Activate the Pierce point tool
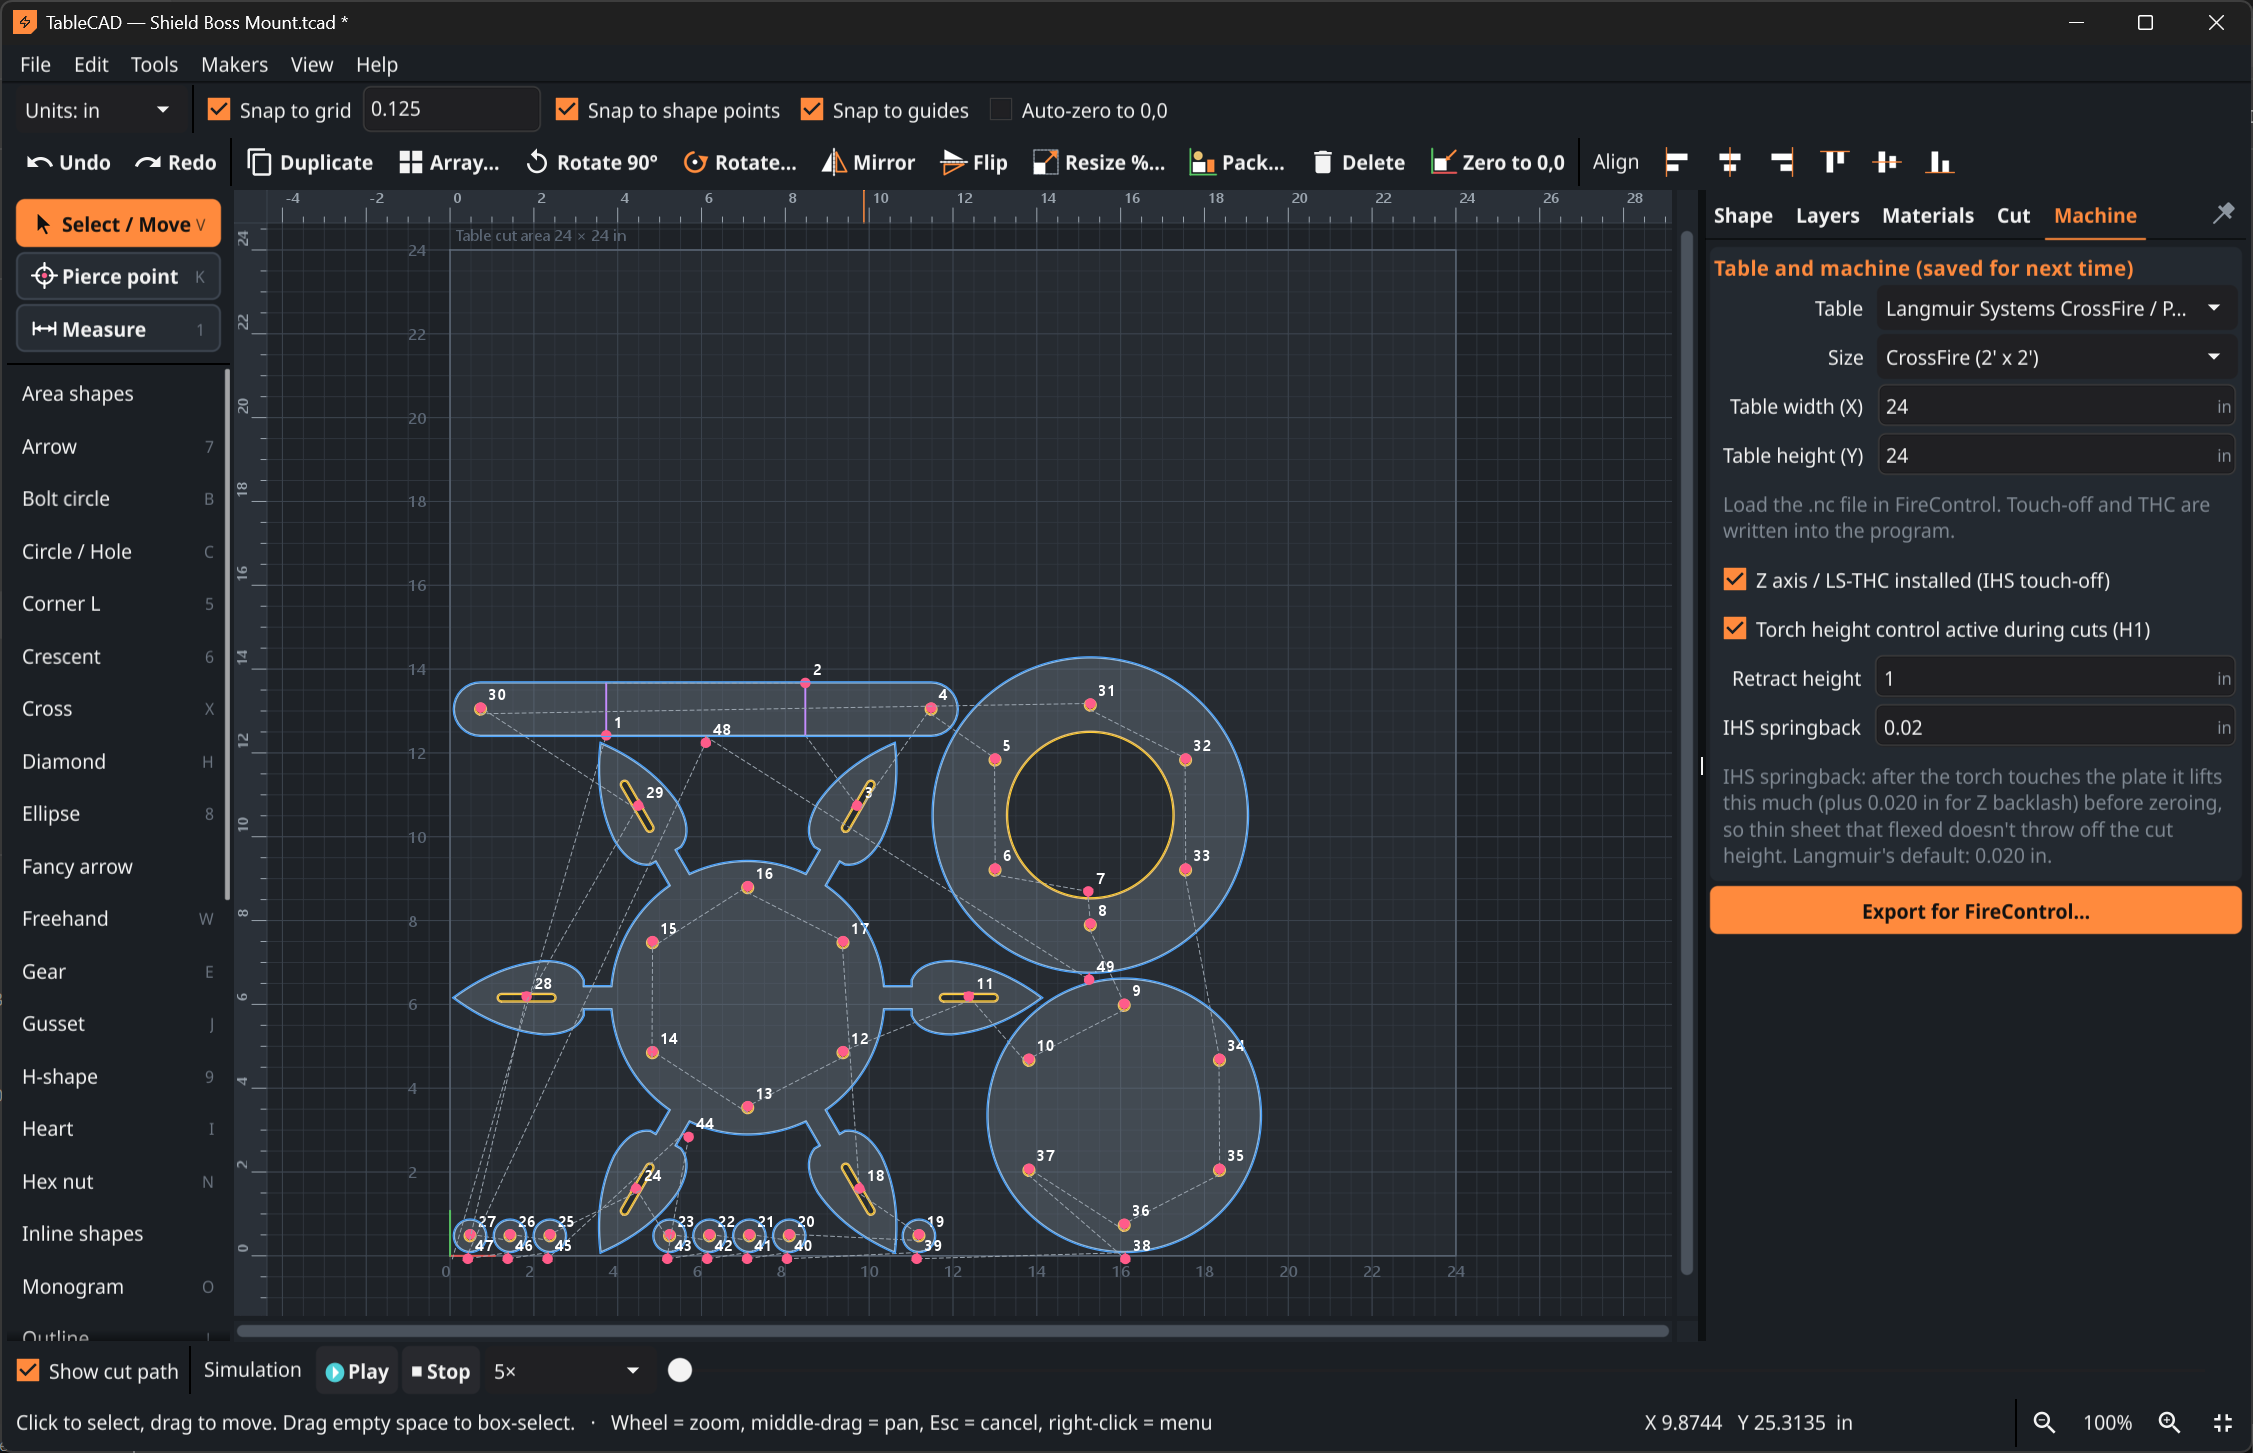Image resolution: width=2253 pixels, height=1453 pixels. [x=118, y=277]
